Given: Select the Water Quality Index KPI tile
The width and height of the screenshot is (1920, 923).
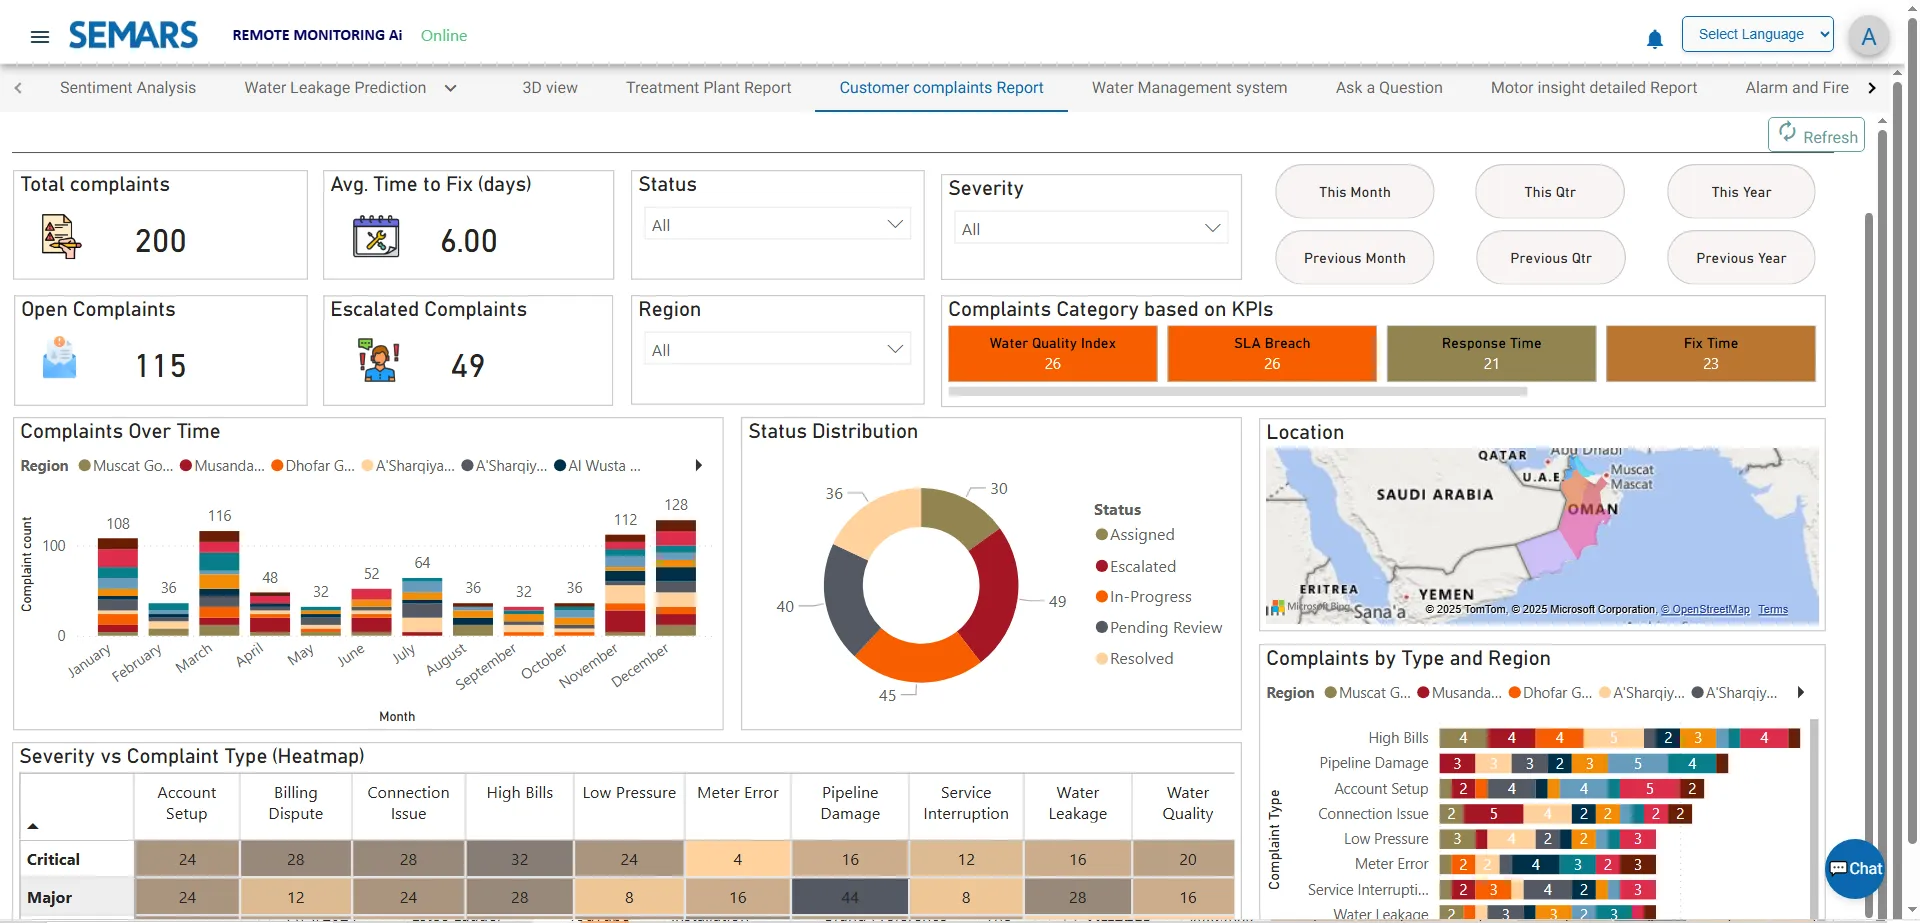Looking at the screenshot, I should 1052,353.
